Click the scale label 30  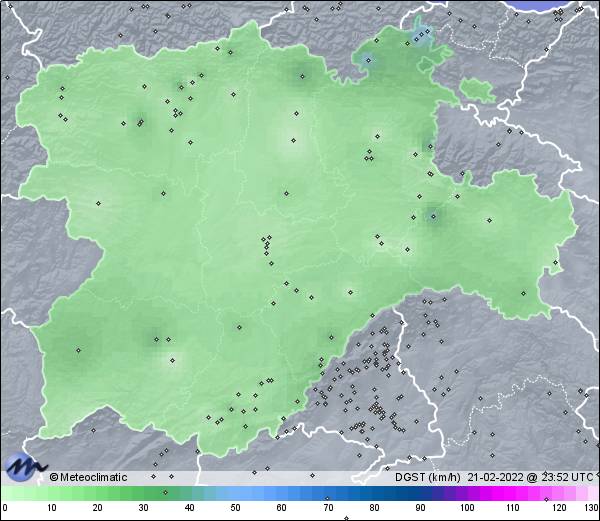[x=143, y=508]
